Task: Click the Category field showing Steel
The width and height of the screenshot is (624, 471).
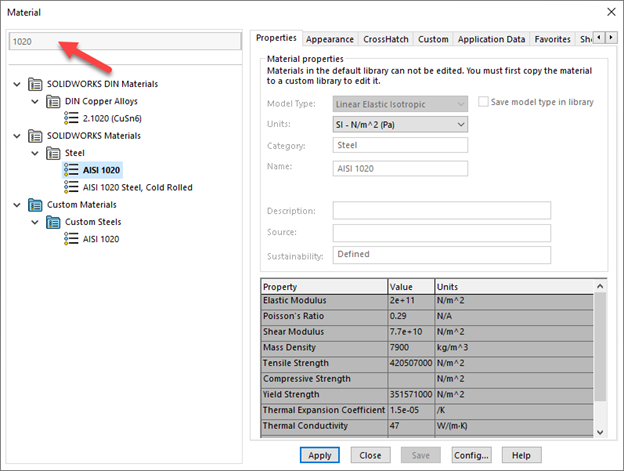Action: coord(400,145)
